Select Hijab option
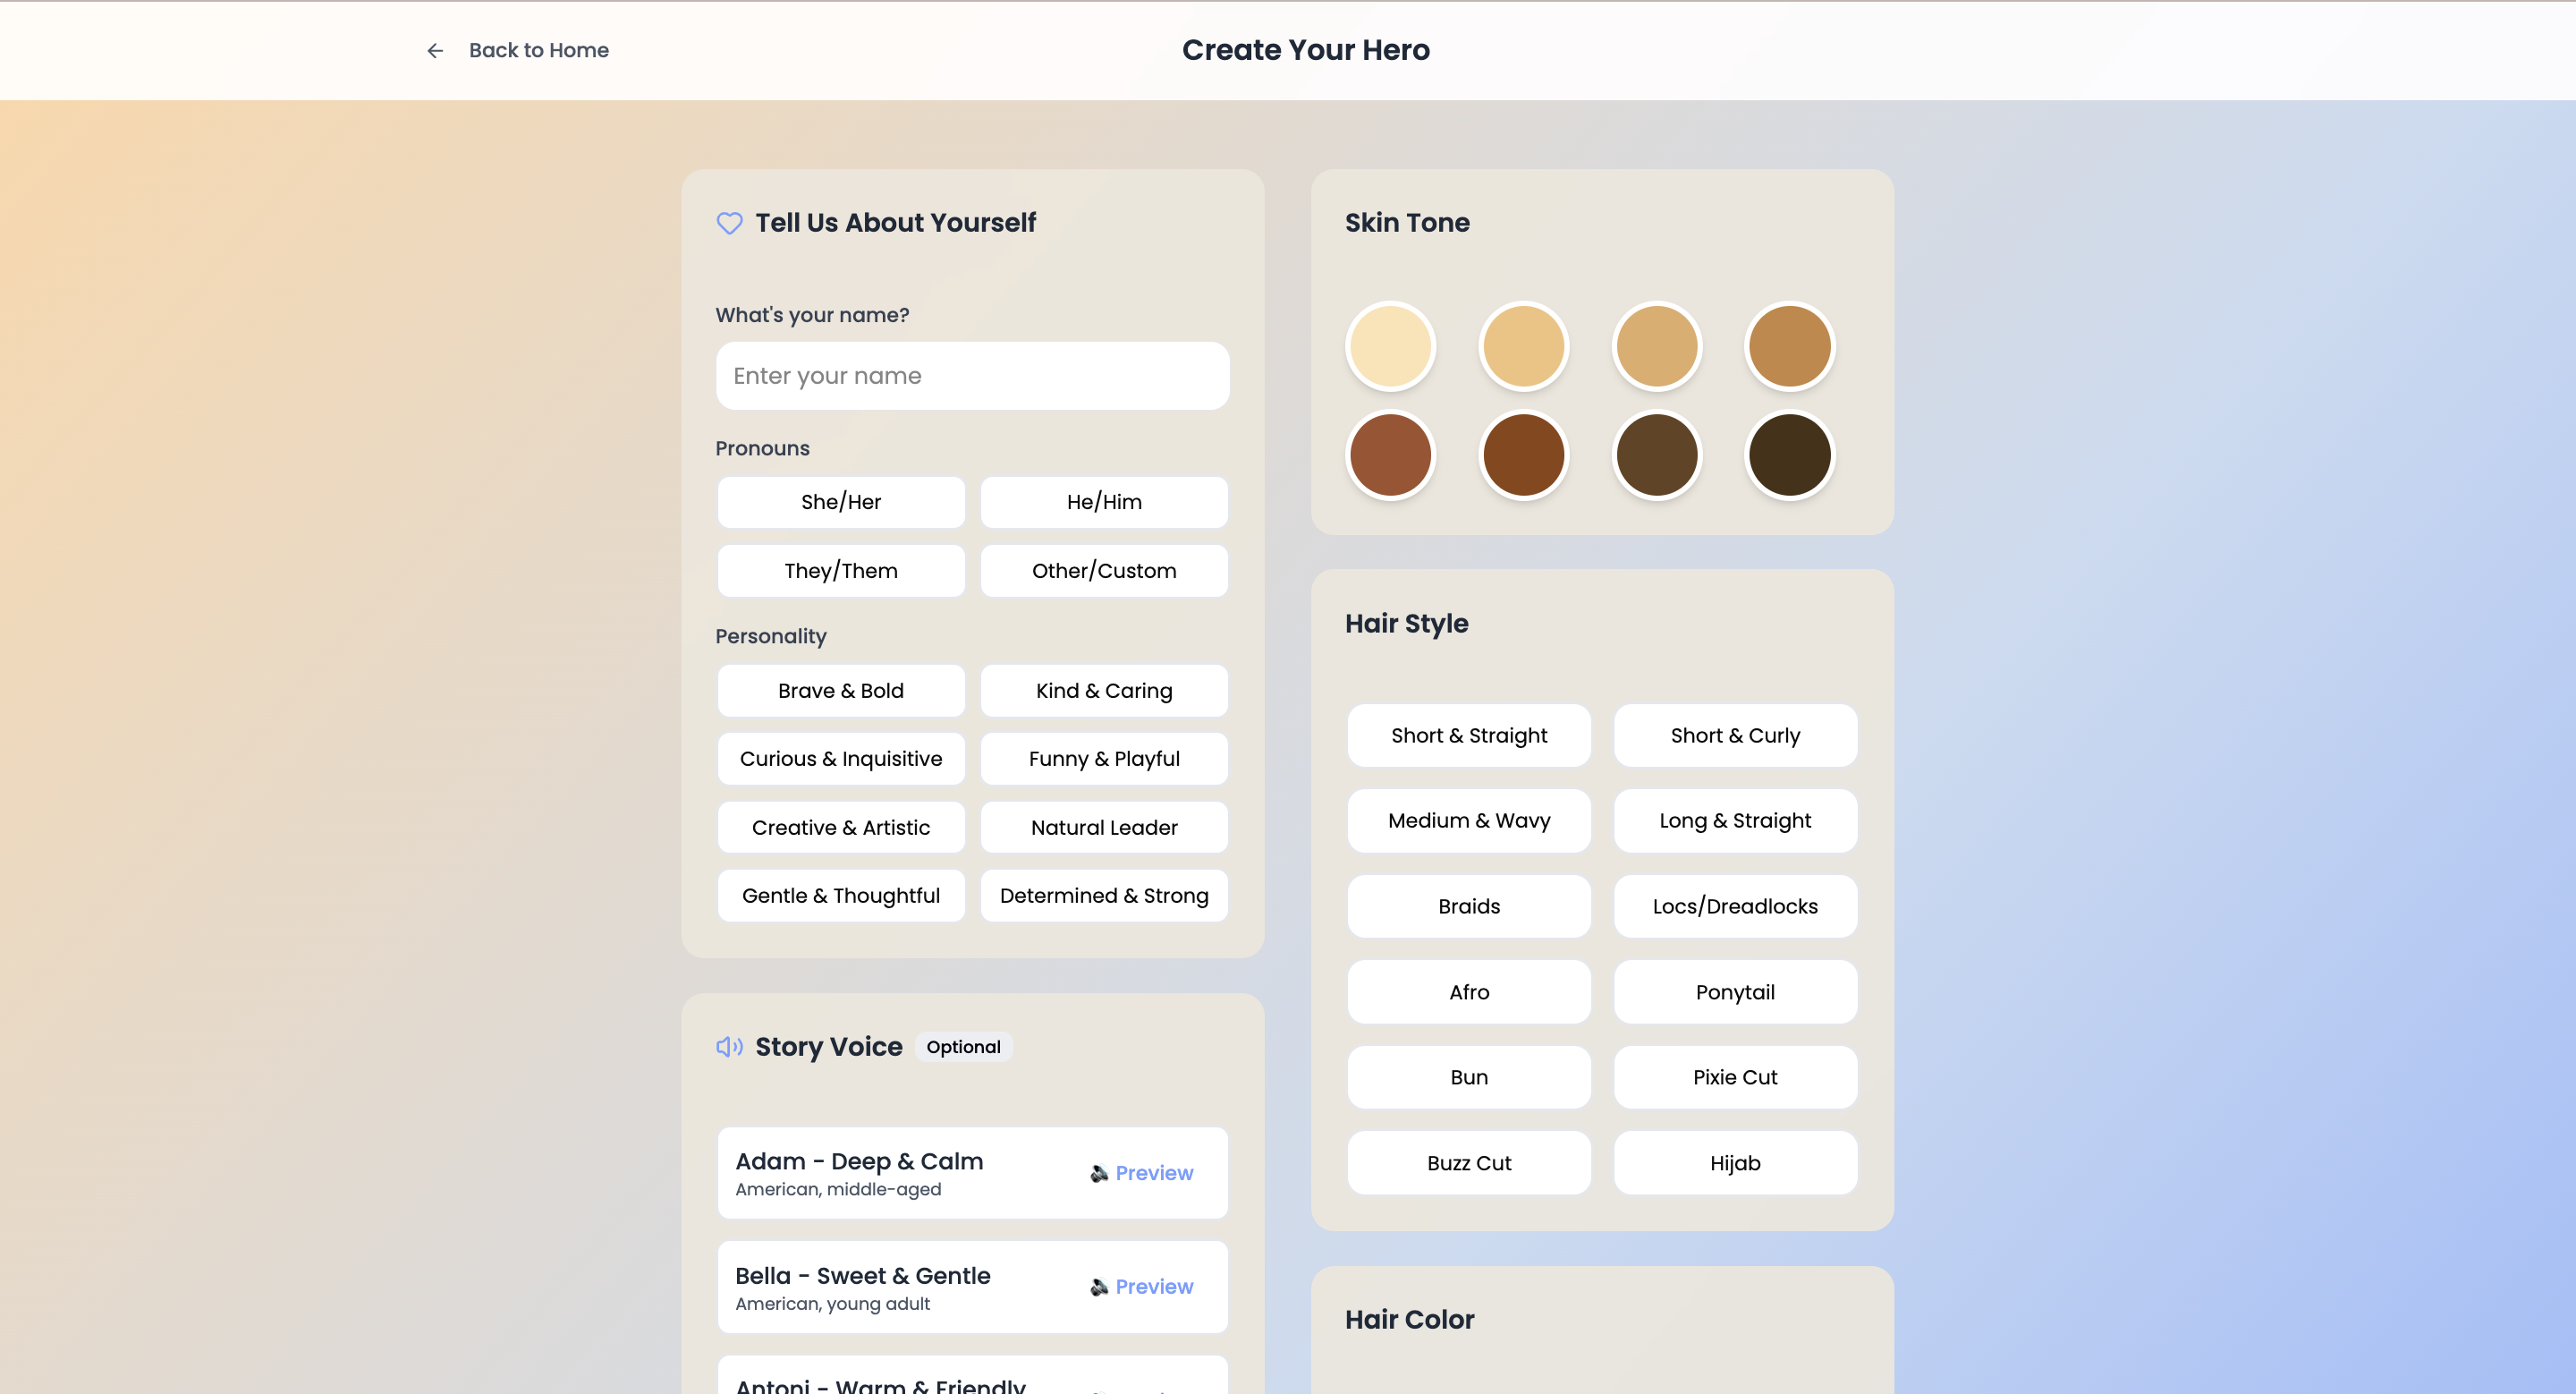The height and width of the screenshot is (1394, 2576). pyautogui.click(x=1734, y=1163)
